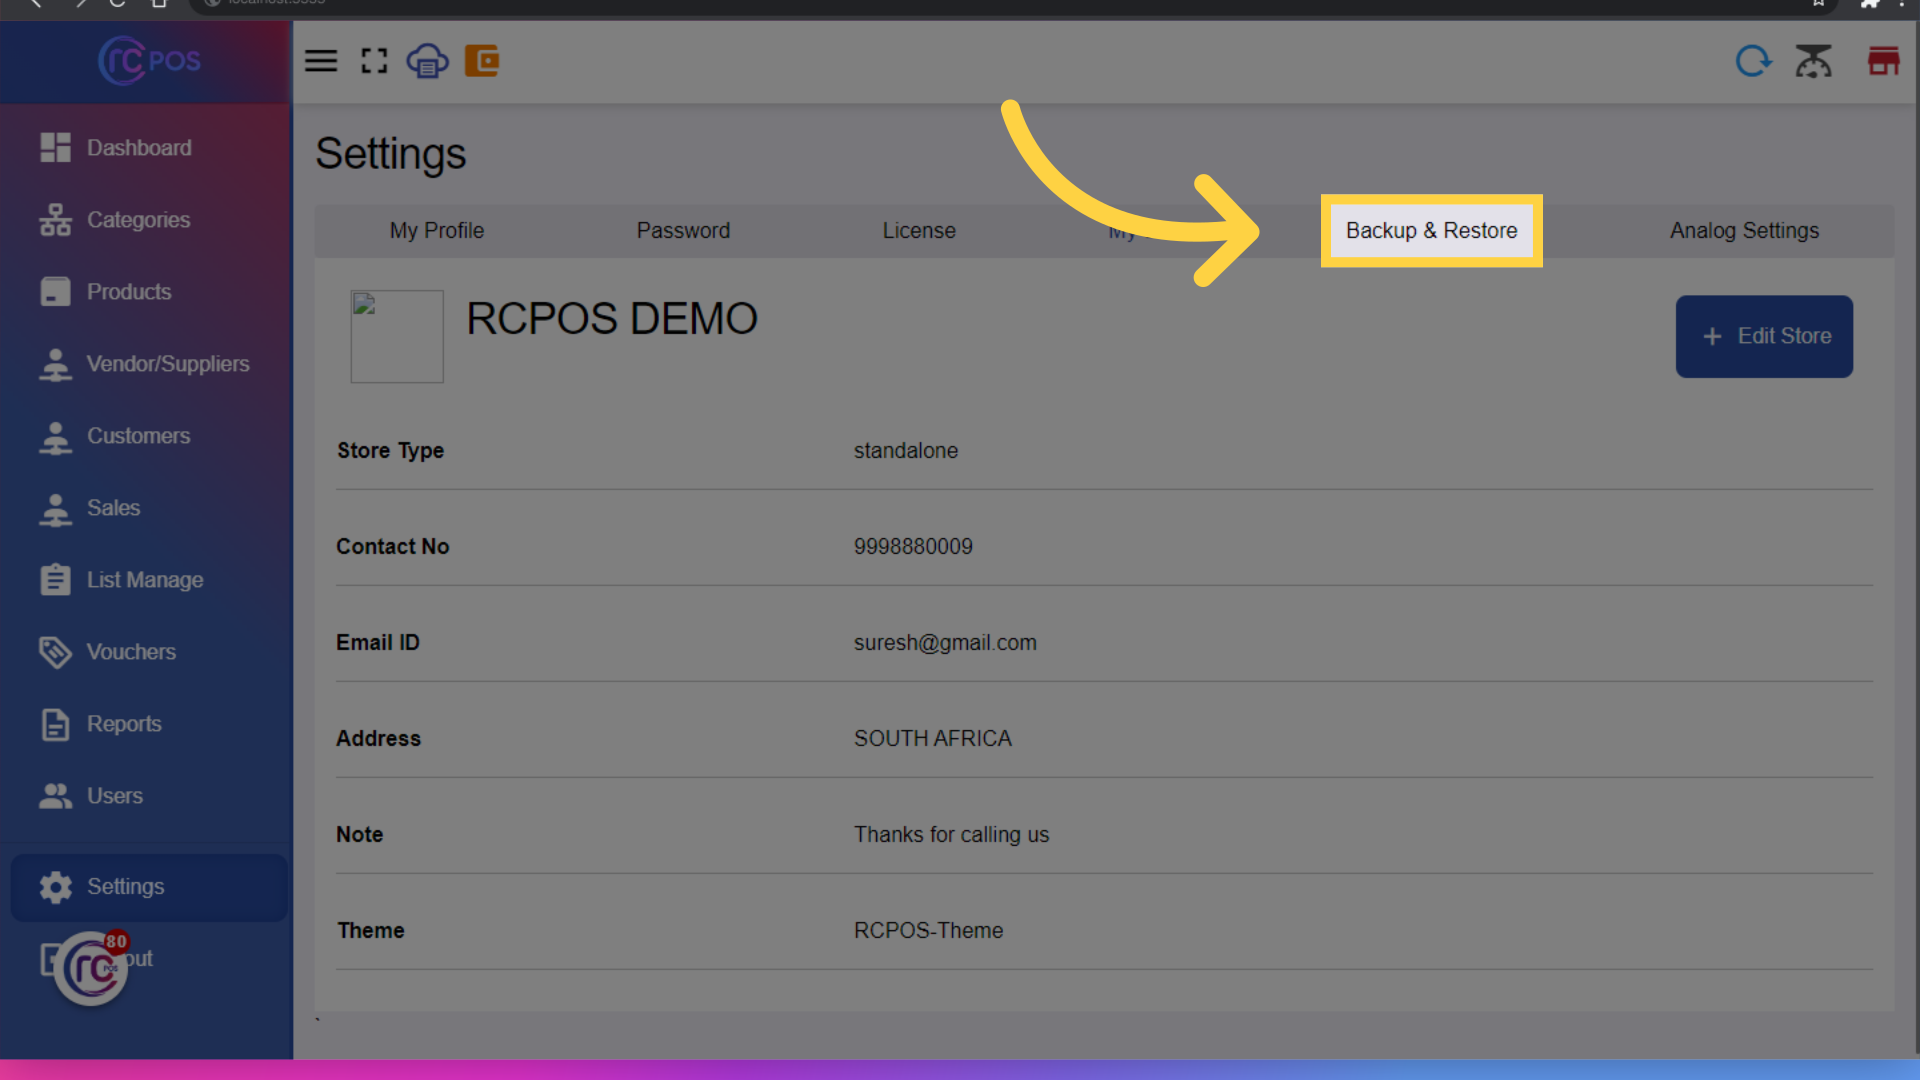The image size is (1920, 1080).
Task: Click the List Manage clipboard icon
Action: coord(55,579)
